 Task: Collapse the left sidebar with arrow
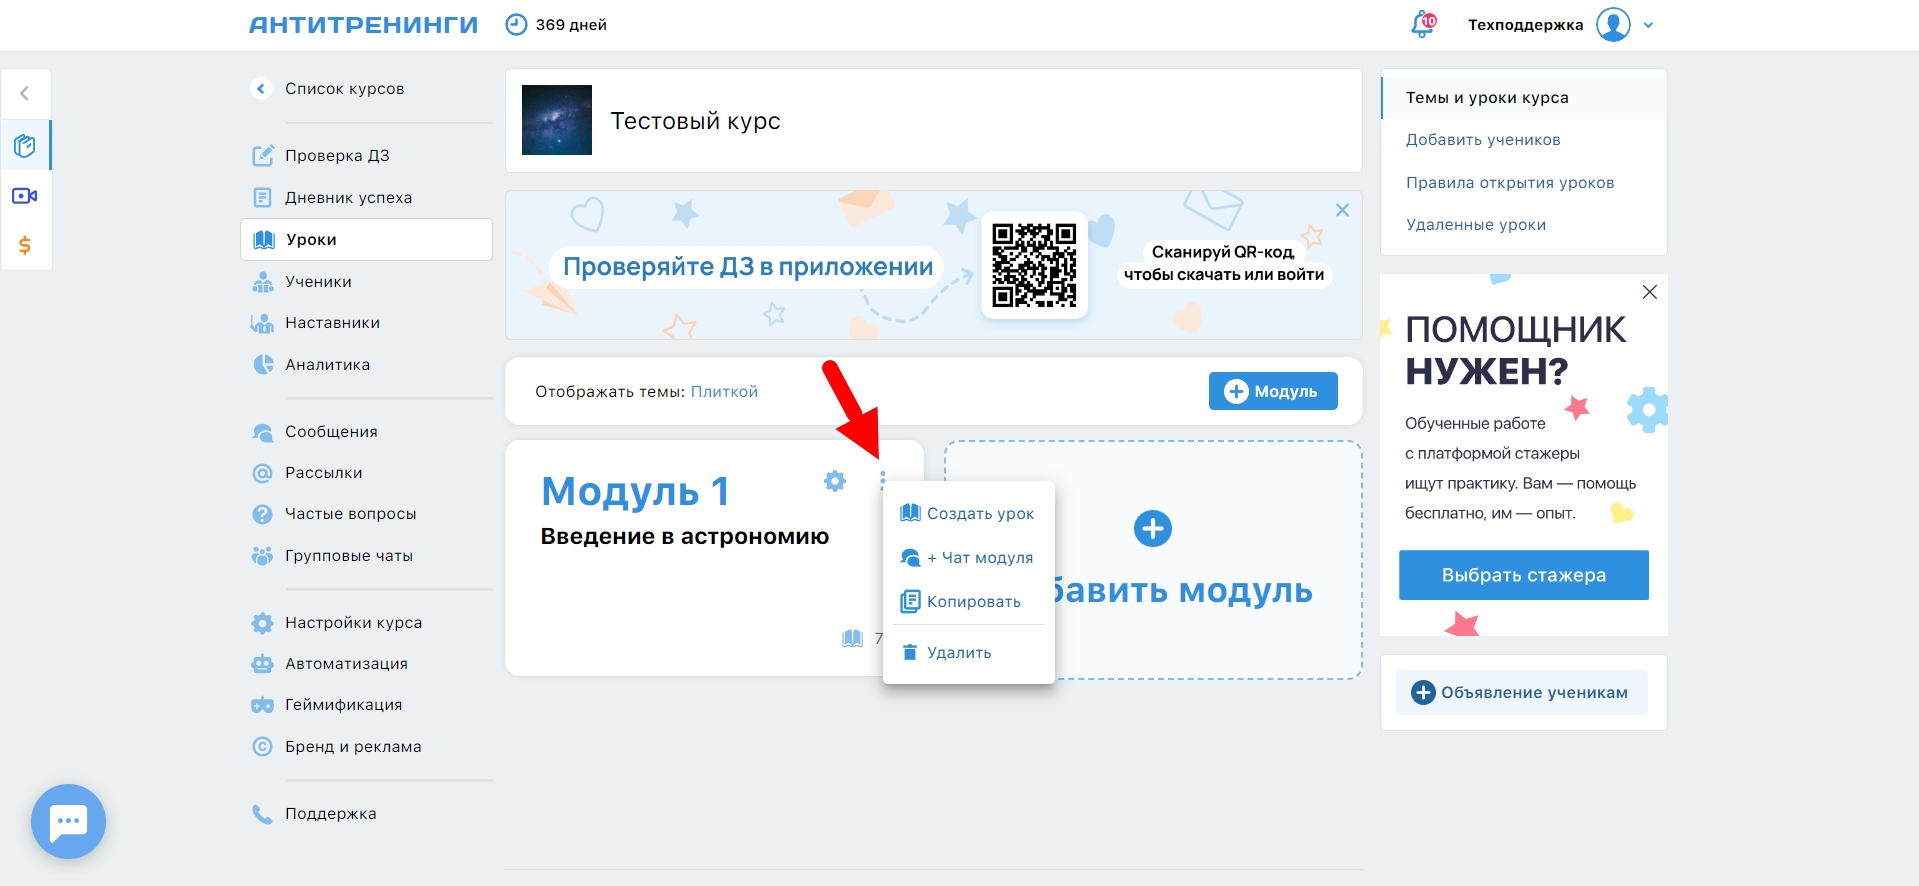pyautogui.click(x=25, y=94)
